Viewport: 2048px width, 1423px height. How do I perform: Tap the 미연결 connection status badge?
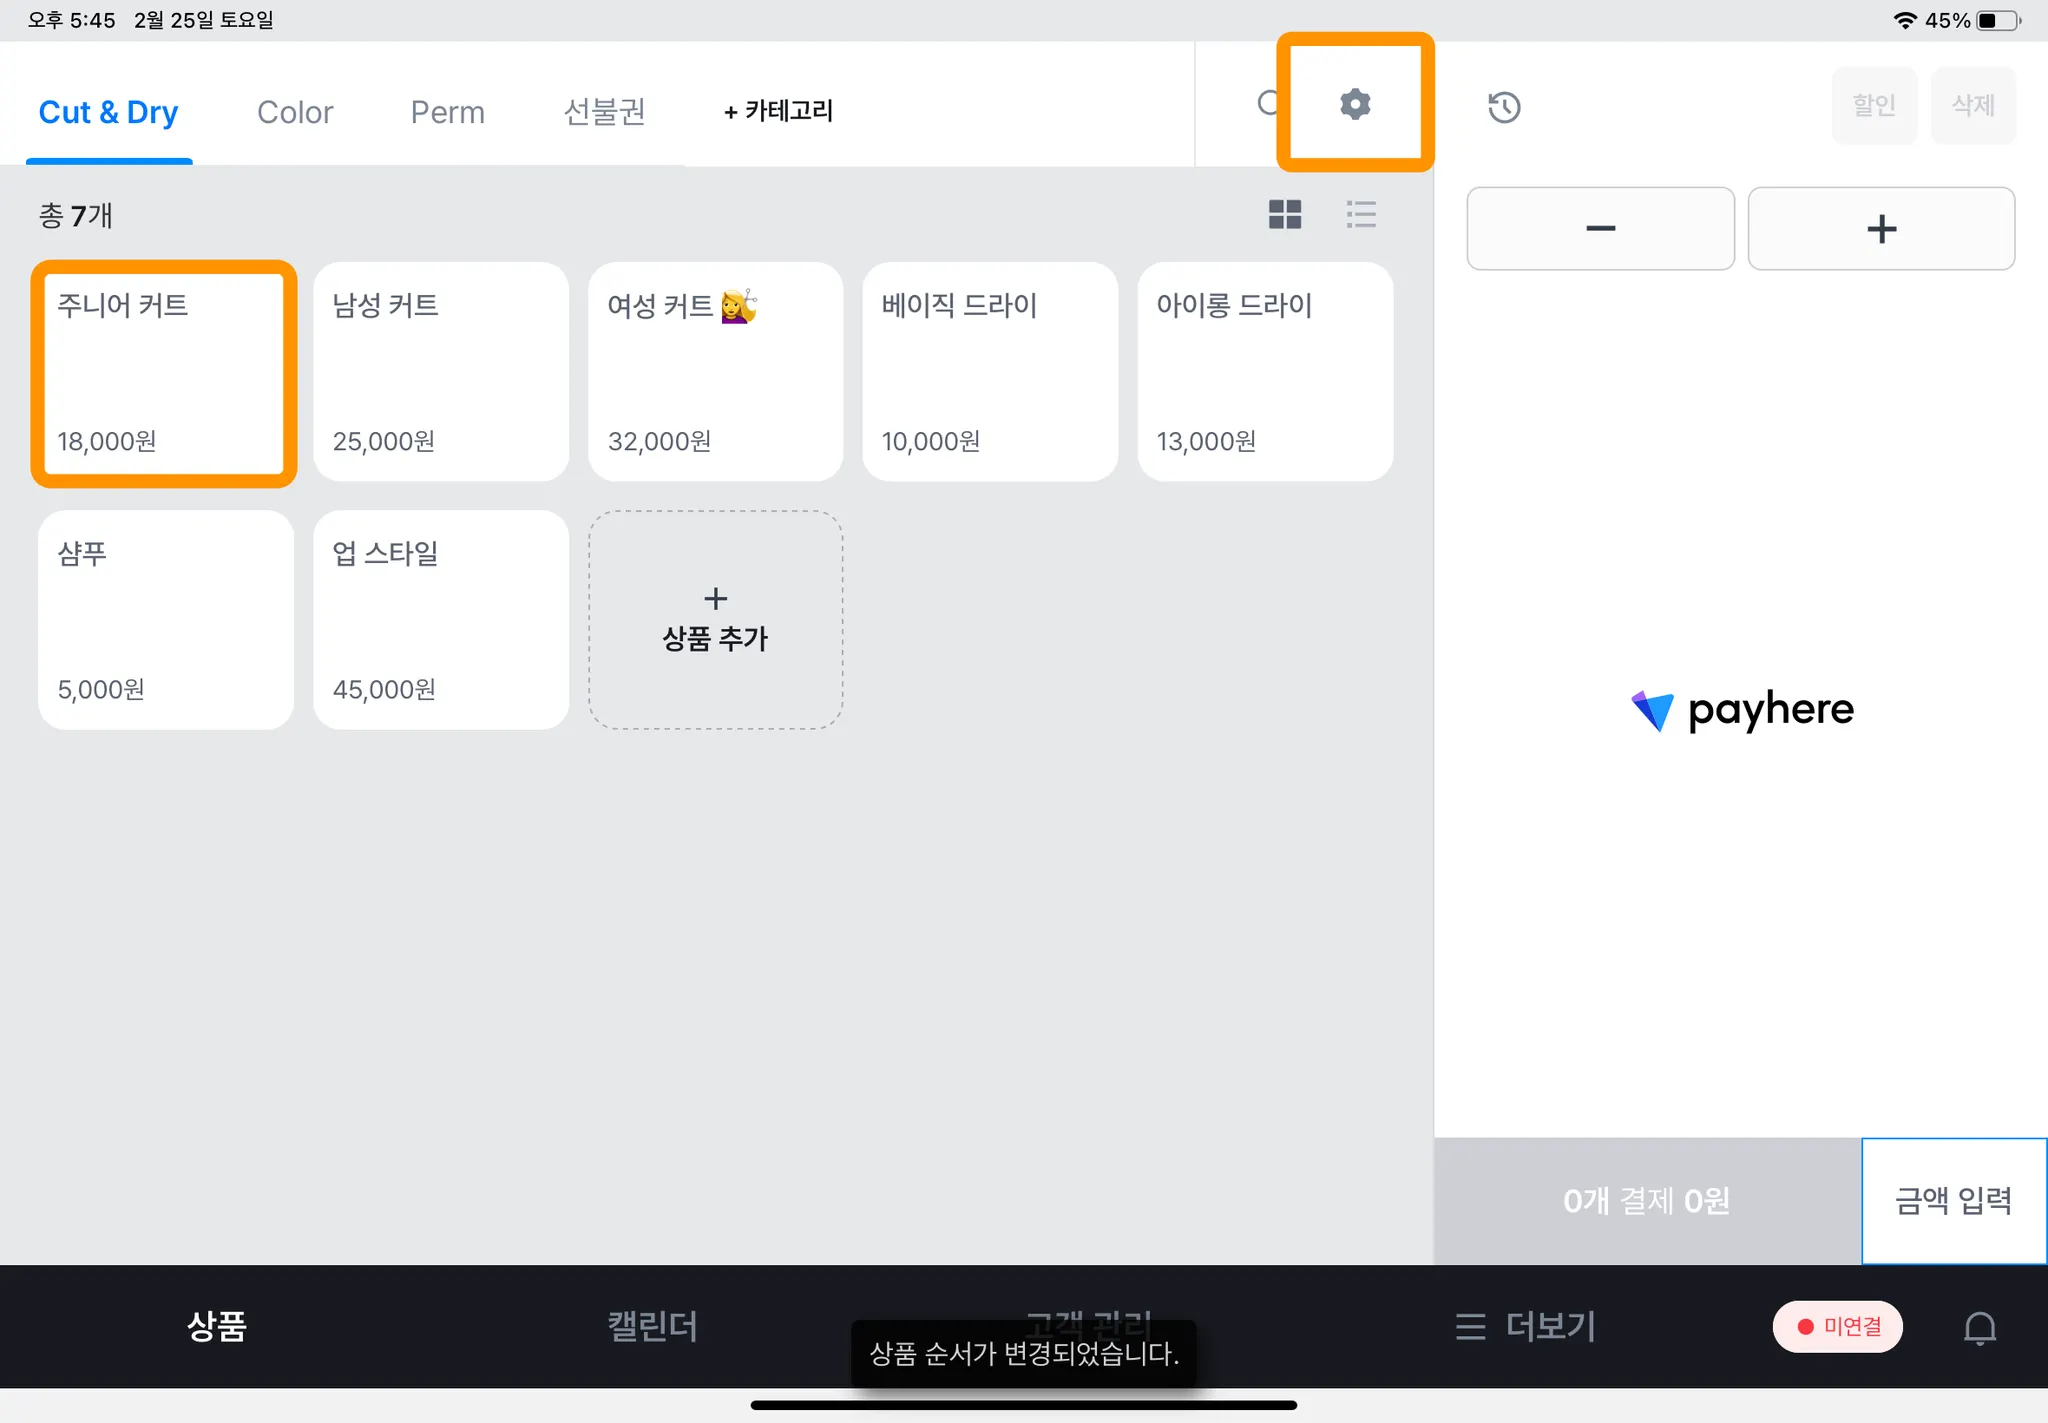click(1838, 1327)
